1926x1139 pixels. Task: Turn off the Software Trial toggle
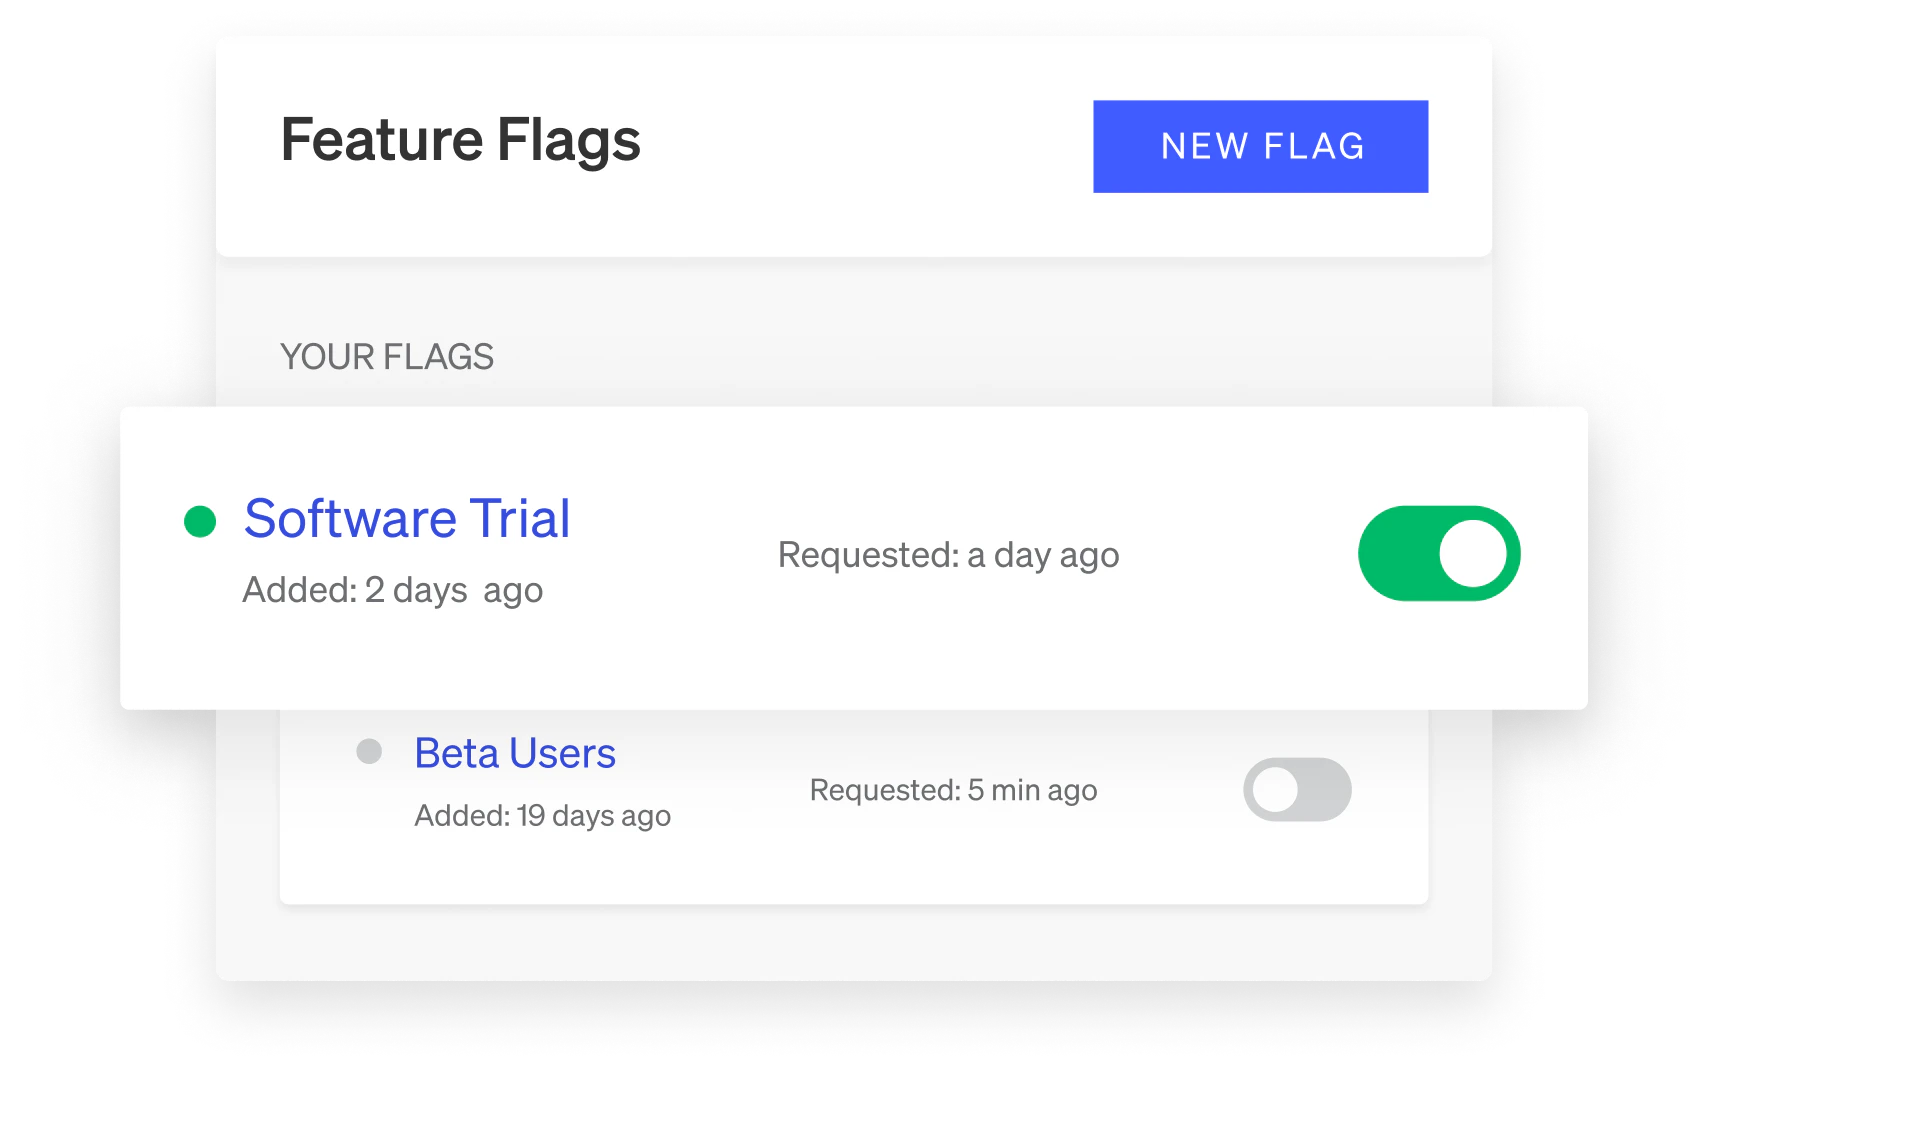click(x=1439, y=553)
